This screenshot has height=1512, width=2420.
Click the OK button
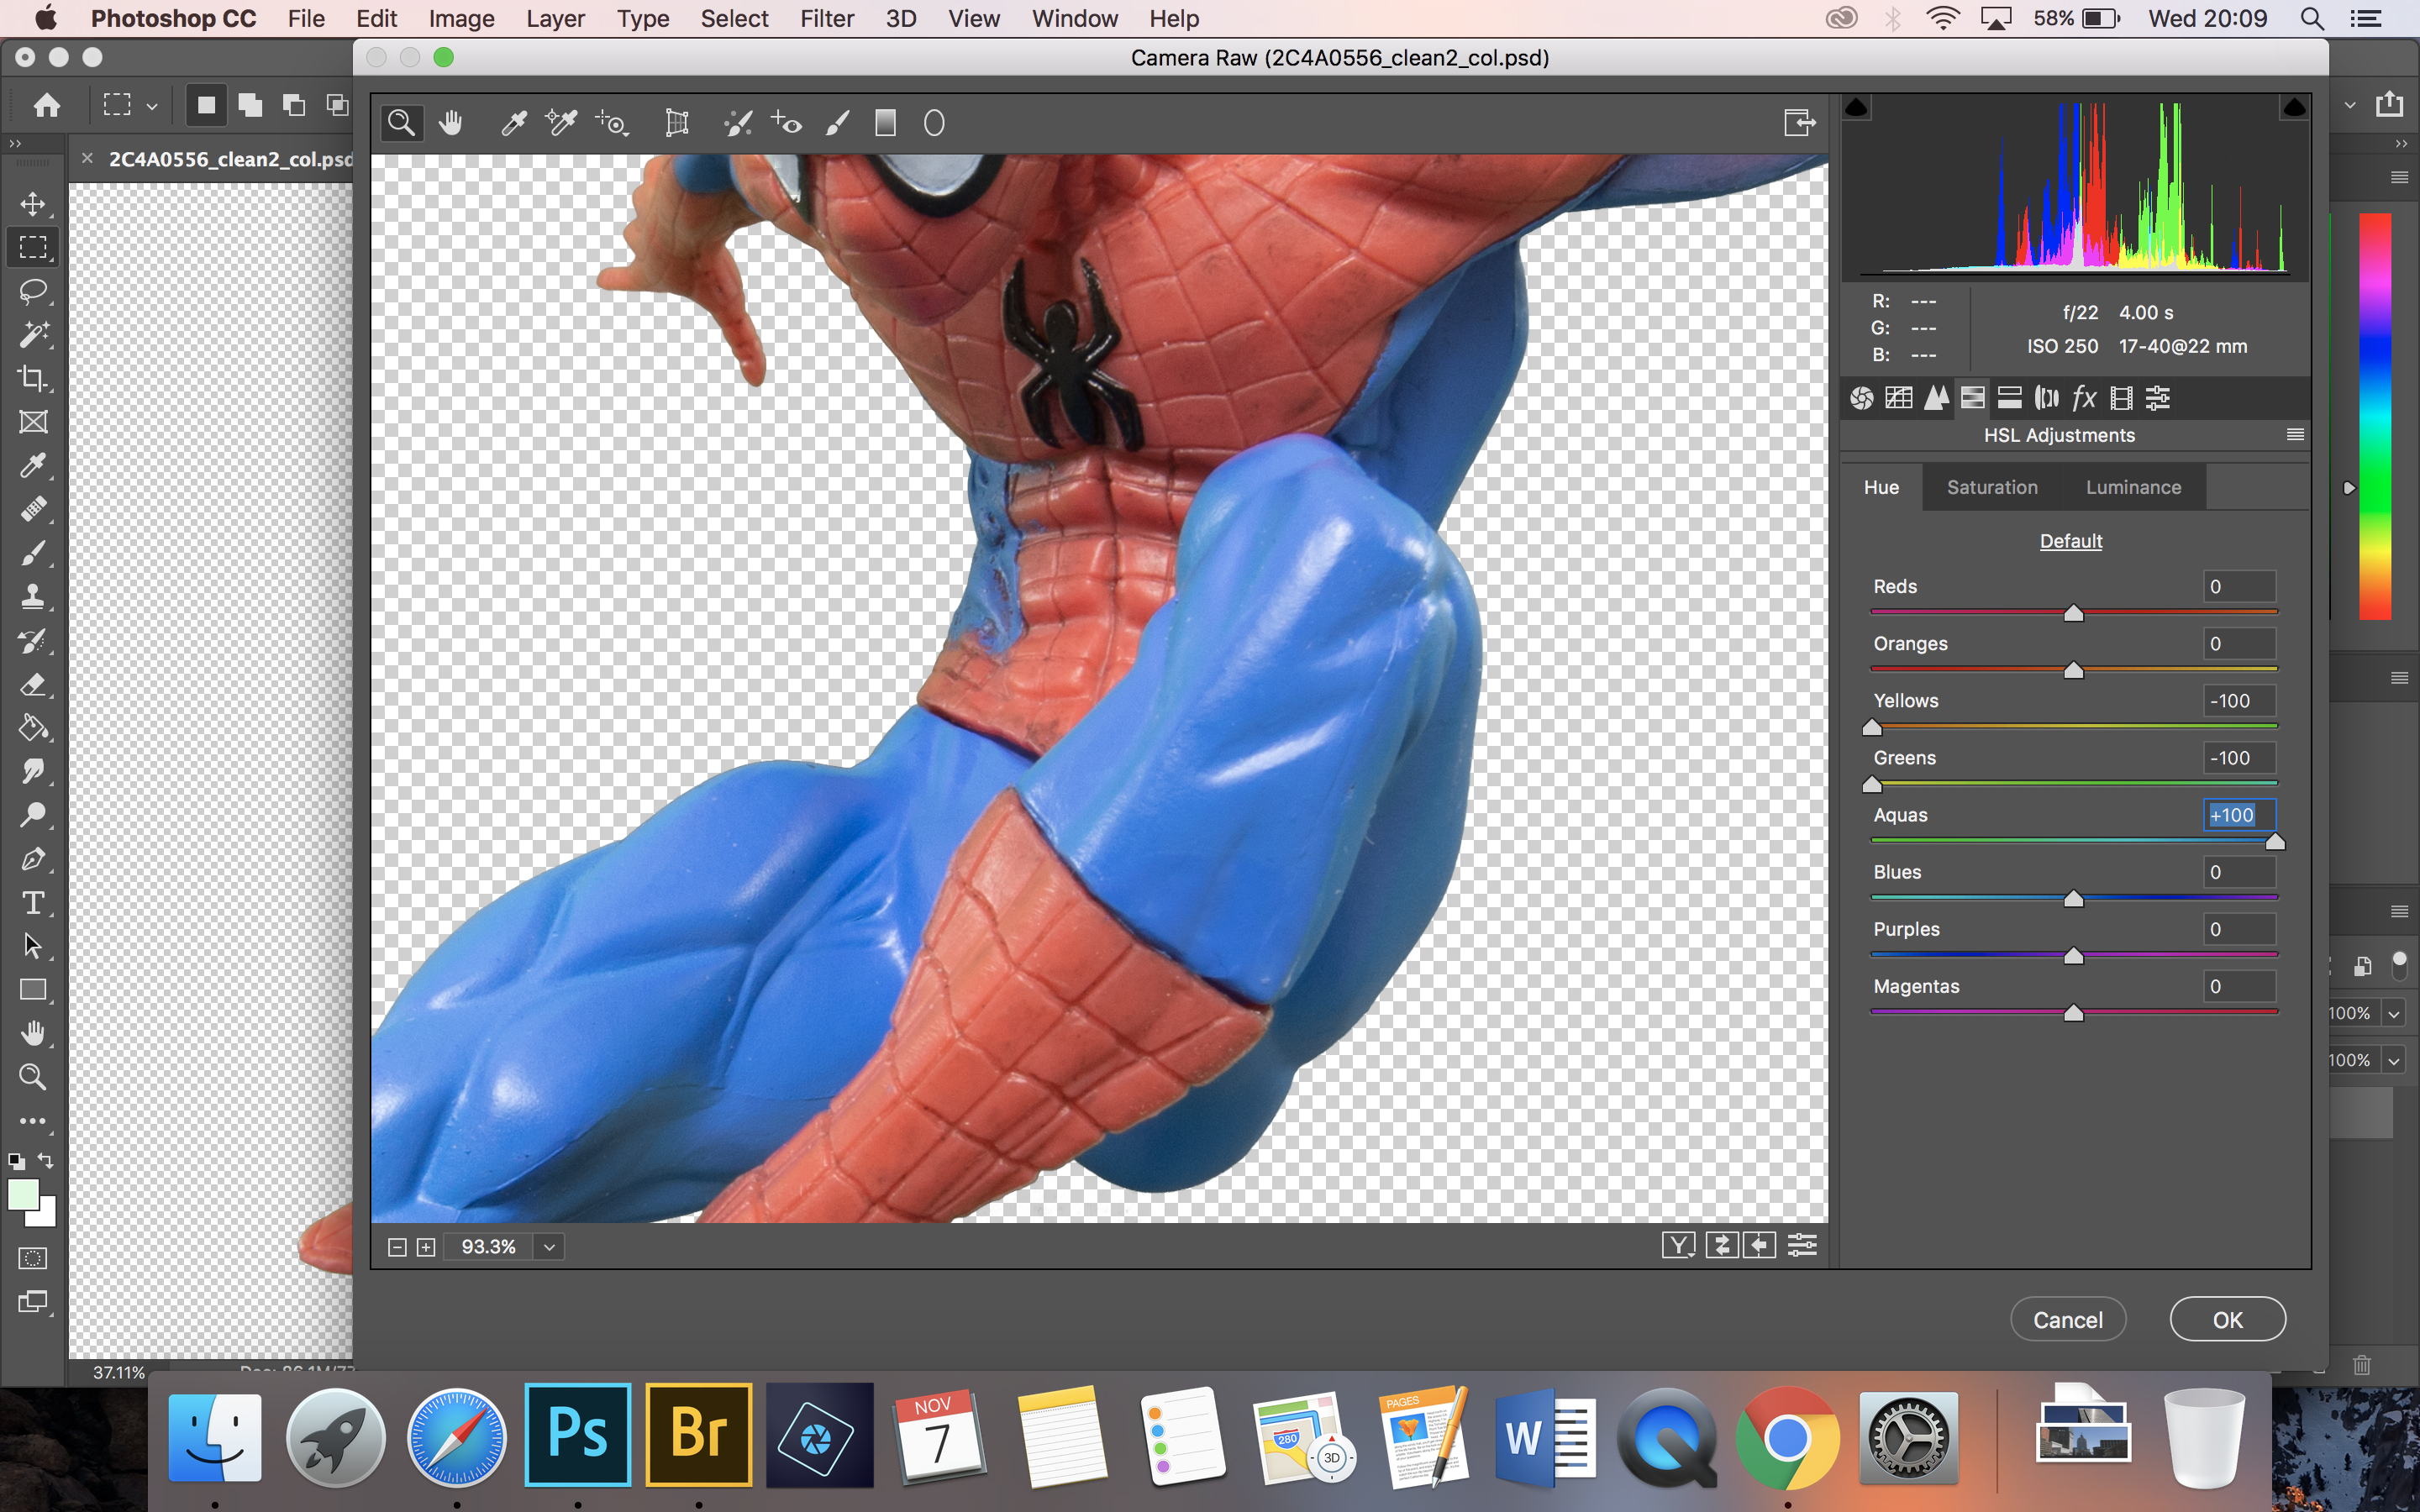point(2227,1319)
